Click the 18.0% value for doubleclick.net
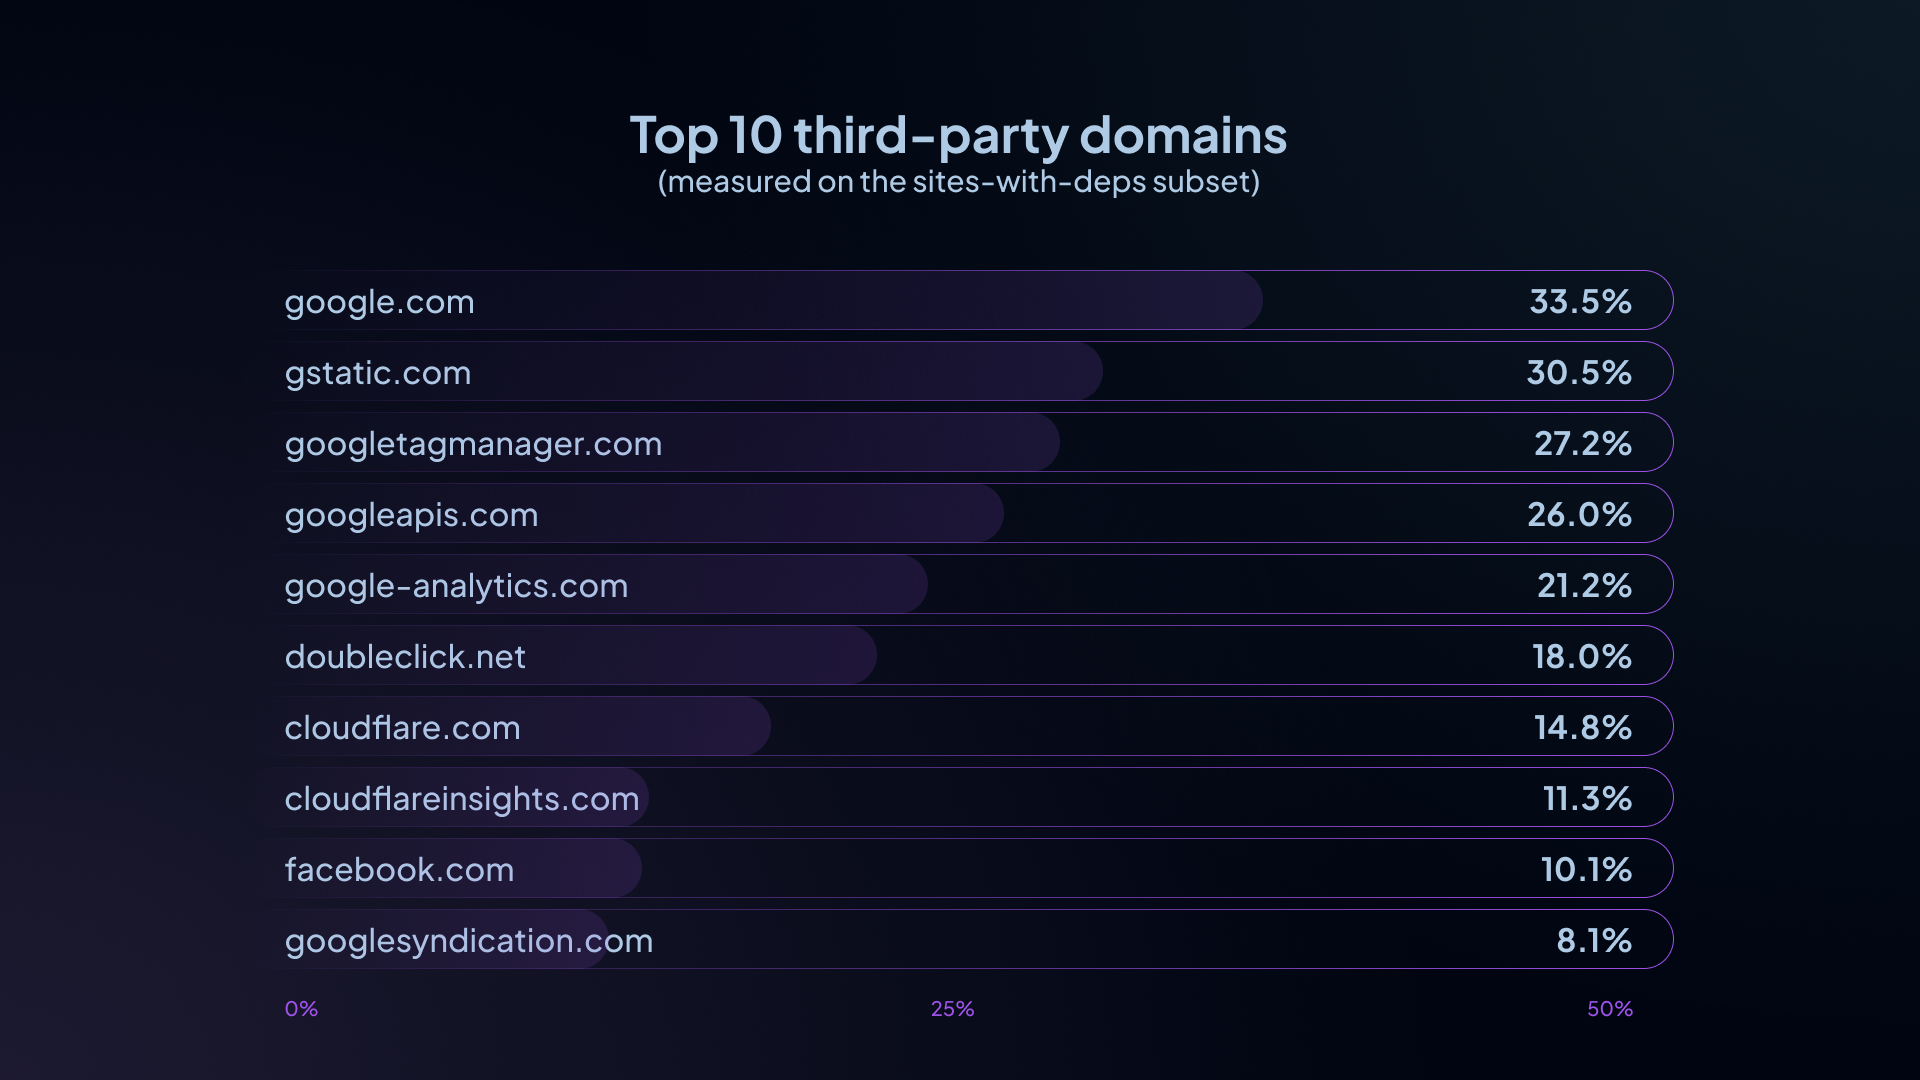The width and height of the screenshot is (1920, 1080). point(1582,656)
